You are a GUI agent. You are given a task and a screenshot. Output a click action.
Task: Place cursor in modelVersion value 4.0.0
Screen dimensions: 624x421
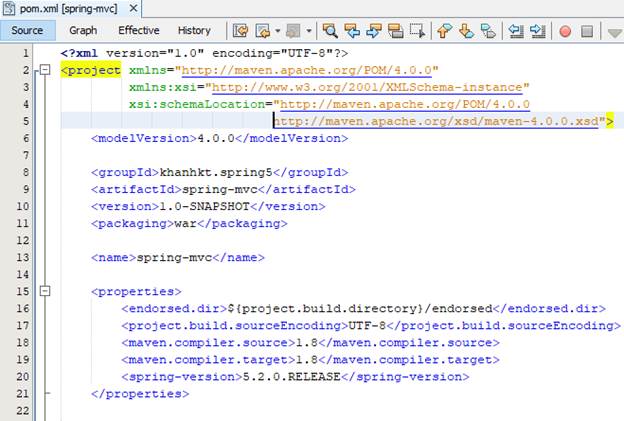point(216,138)
